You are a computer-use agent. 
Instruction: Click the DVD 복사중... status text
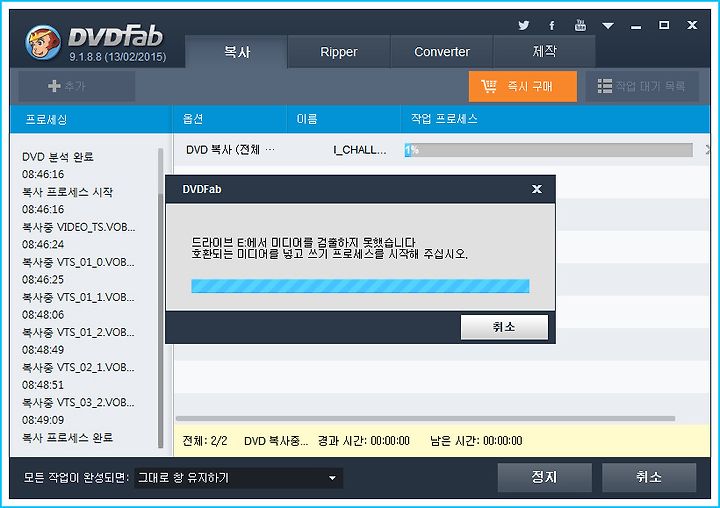276,441
